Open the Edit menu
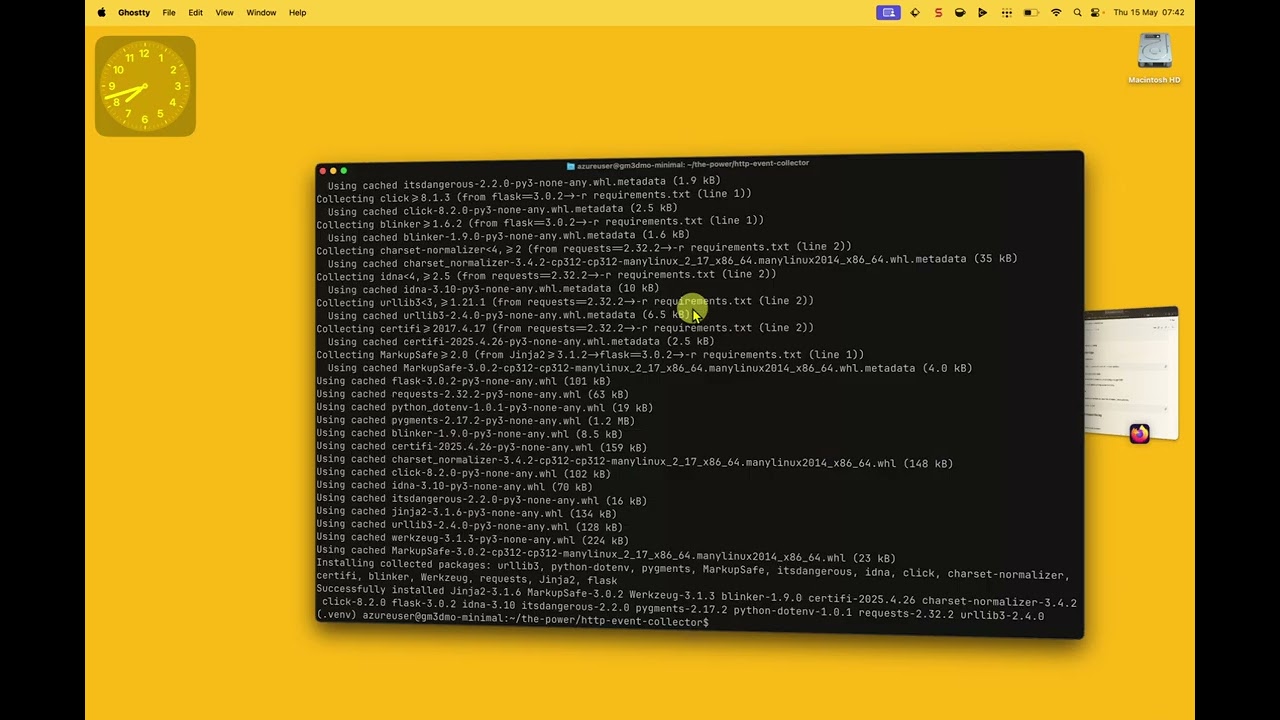 [196, 12]
